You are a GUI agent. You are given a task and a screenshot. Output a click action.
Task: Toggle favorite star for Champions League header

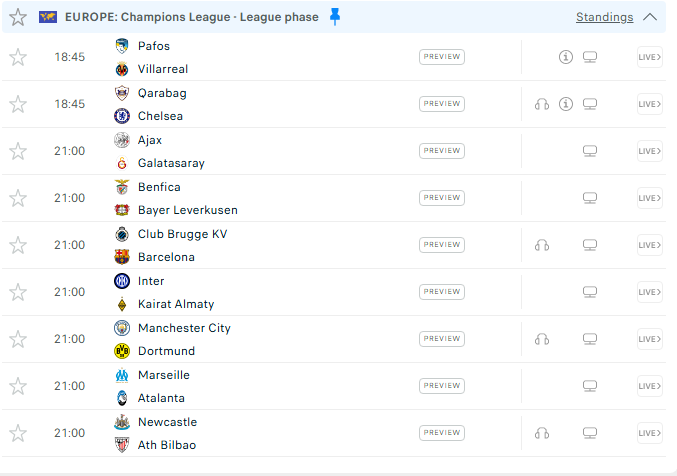(18, 17)
